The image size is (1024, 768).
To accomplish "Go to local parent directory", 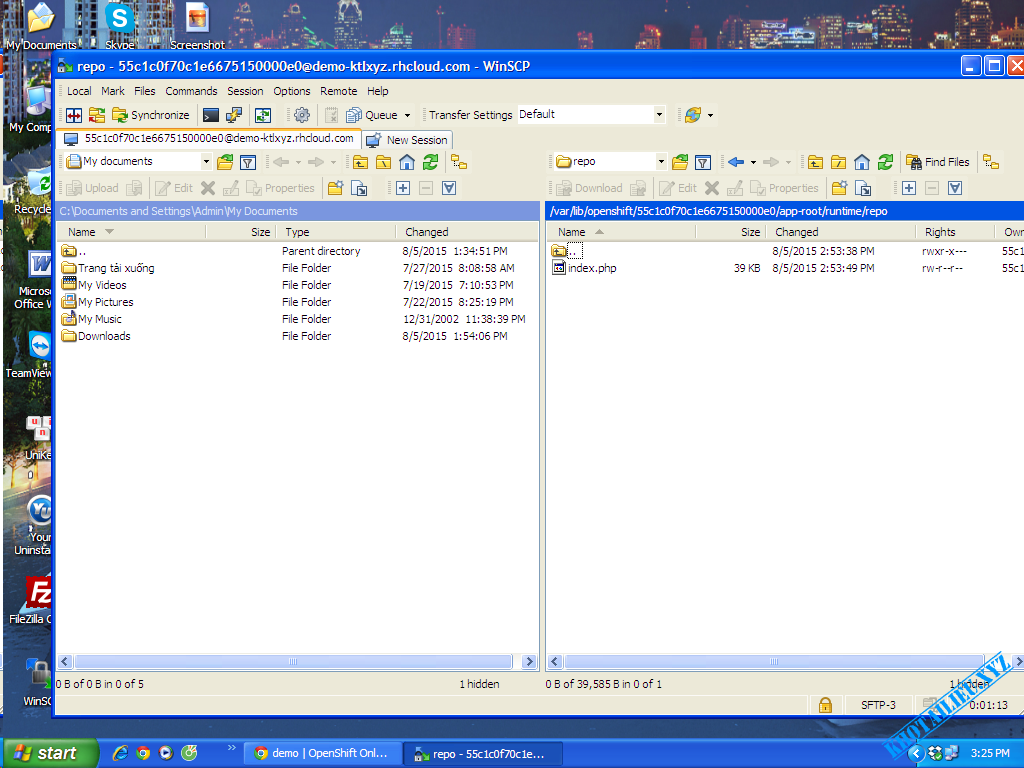I will tap(360, 162).
